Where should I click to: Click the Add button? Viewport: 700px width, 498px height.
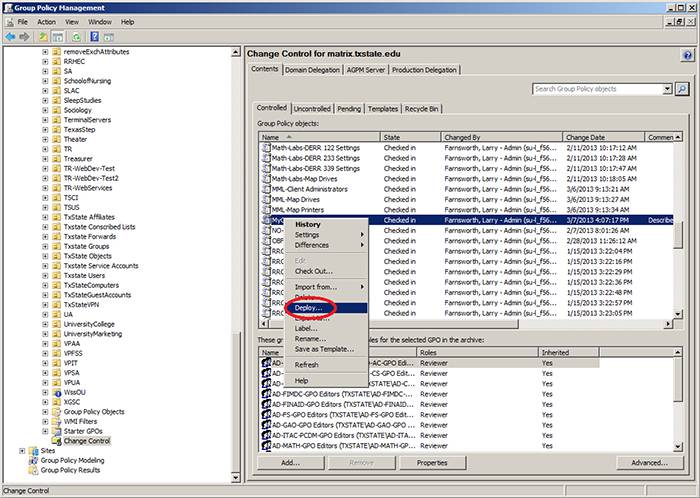click(x=290, y=463)
